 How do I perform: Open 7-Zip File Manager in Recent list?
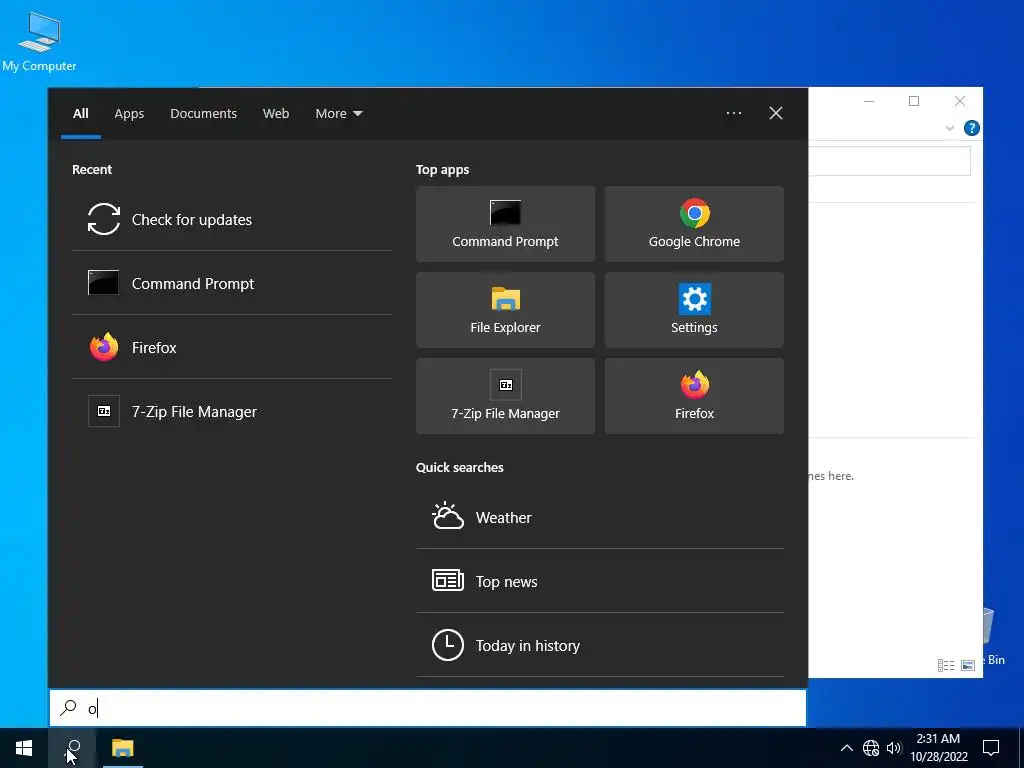click(232, 411)
